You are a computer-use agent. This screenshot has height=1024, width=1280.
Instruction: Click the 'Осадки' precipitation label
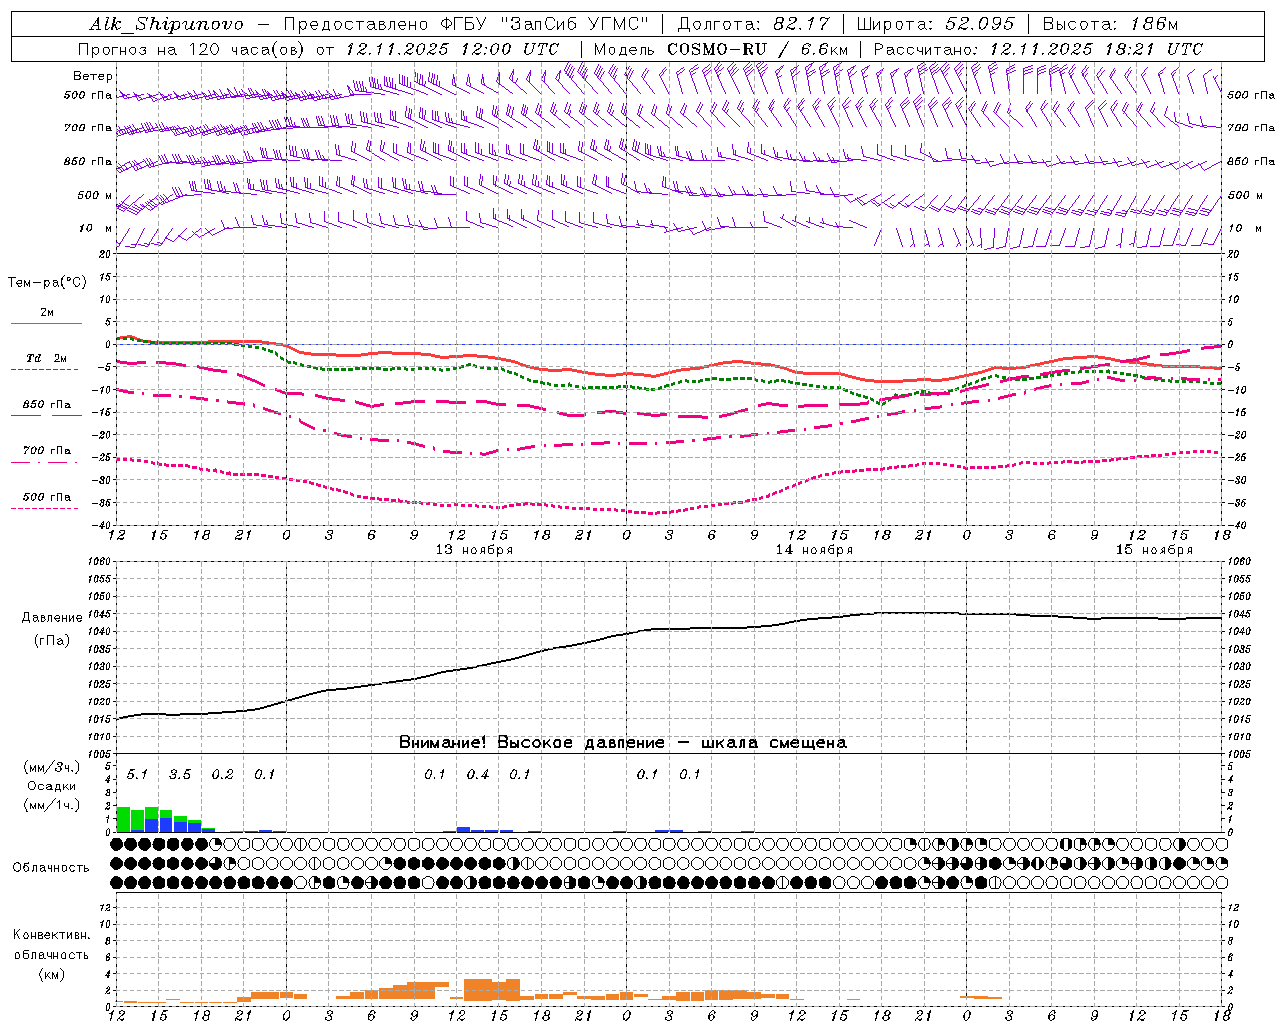pyautogui.click(x=52, y=786)
